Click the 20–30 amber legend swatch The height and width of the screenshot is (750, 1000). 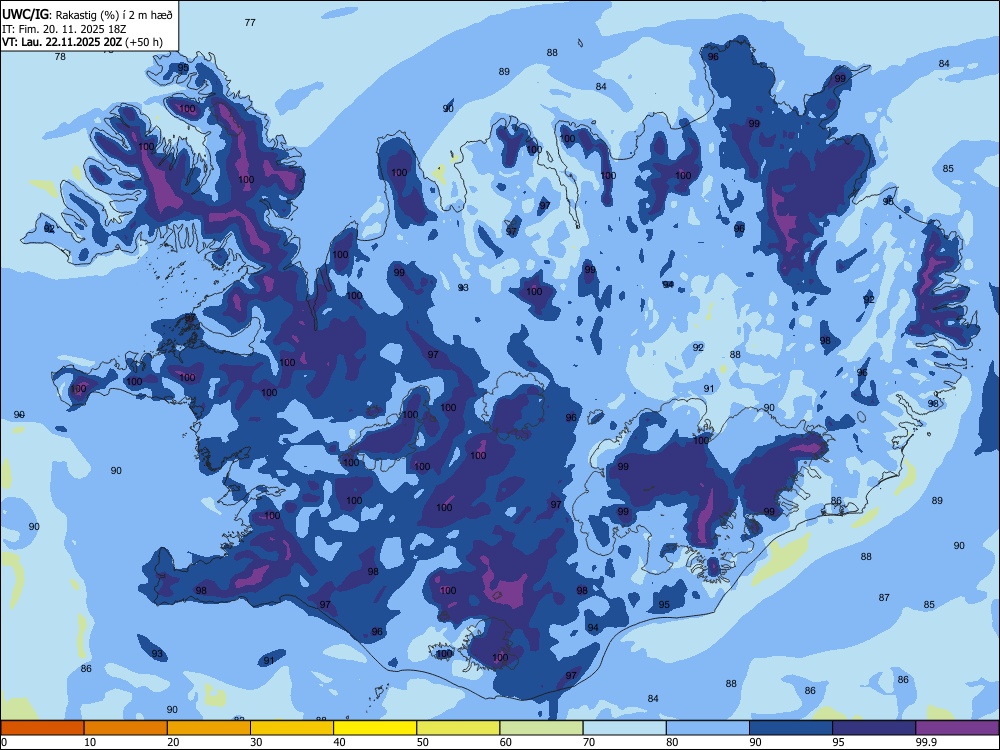tap(209, 728)
